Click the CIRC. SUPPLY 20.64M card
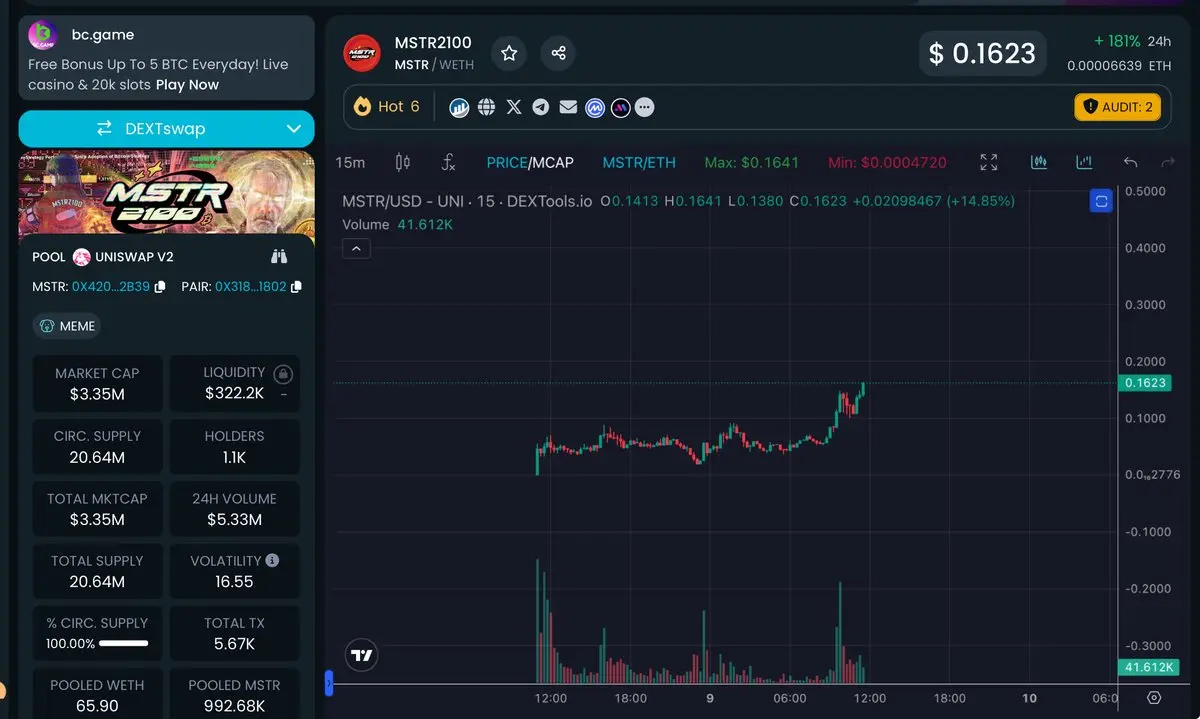Viewport: 1200px width, 719px height. (x=97, y=446)
